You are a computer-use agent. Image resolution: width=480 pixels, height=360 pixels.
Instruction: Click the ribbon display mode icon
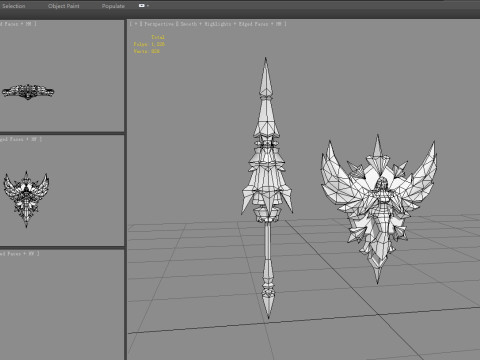(x=142, y=6)
